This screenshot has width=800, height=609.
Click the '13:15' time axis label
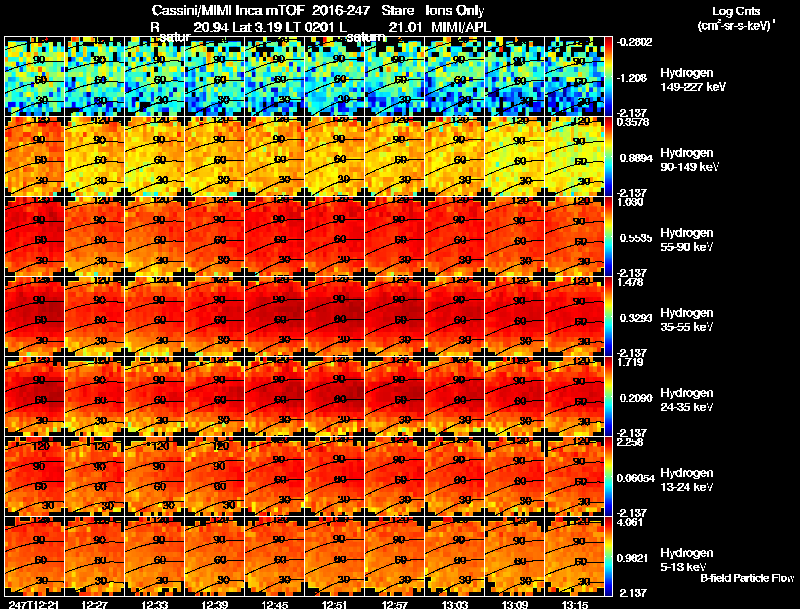coord(575,605)
